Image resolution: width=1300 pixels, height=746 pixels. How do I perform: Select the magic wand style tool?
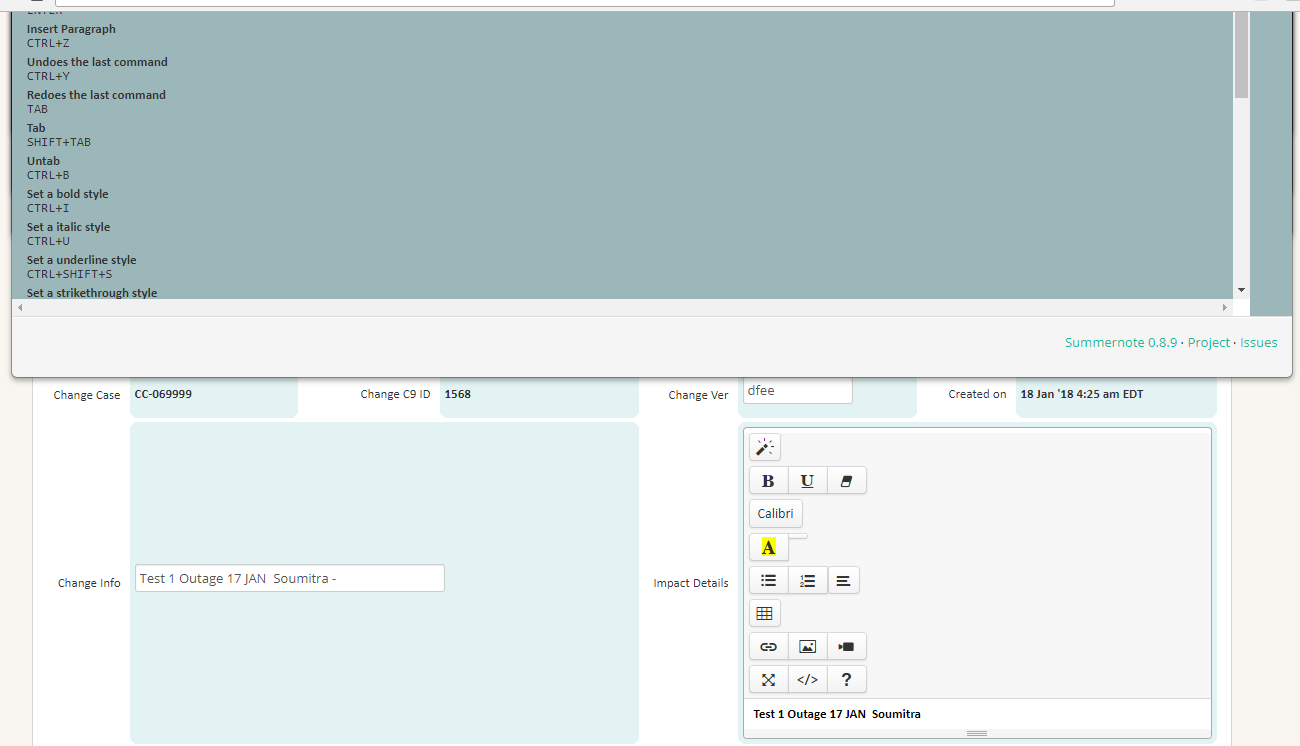764,447
